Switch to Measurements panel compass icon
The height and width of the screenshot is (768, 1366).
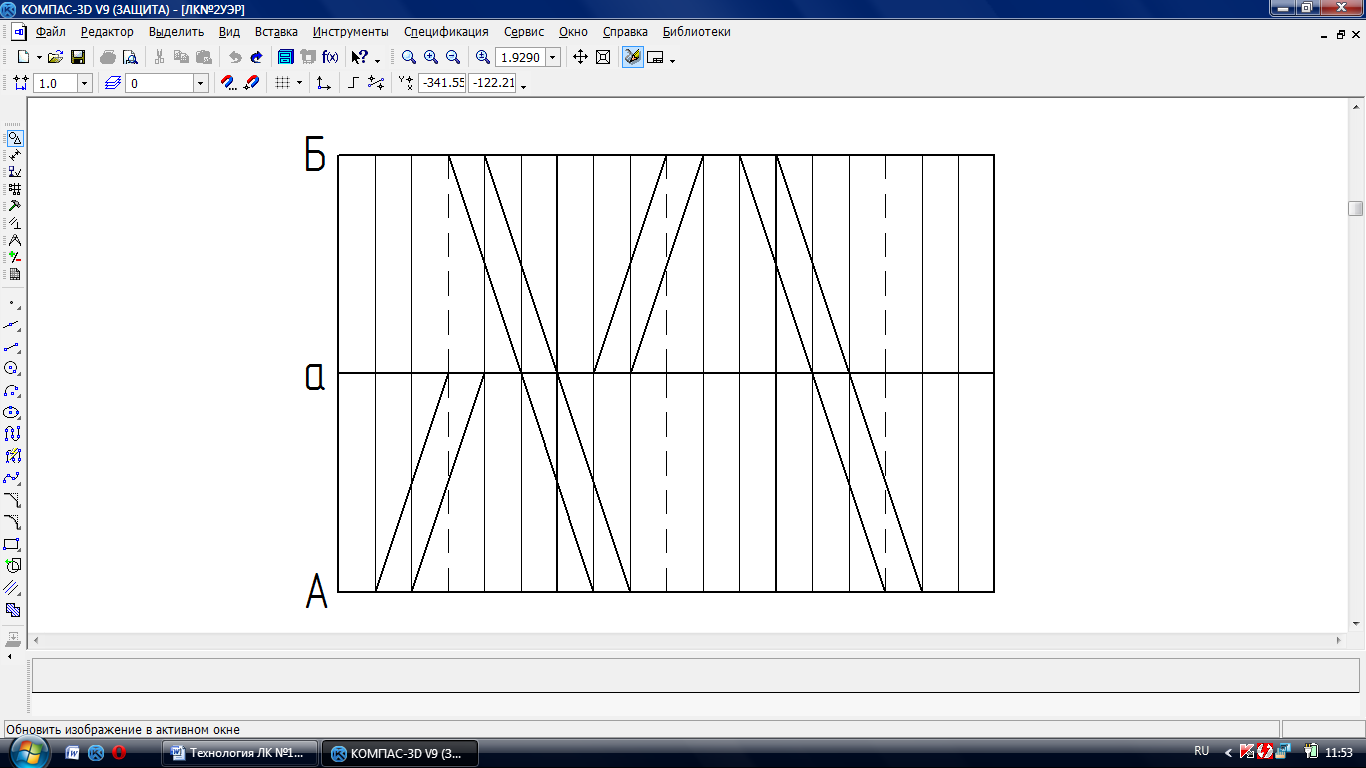pyautogui.click(x=14, y=240)
